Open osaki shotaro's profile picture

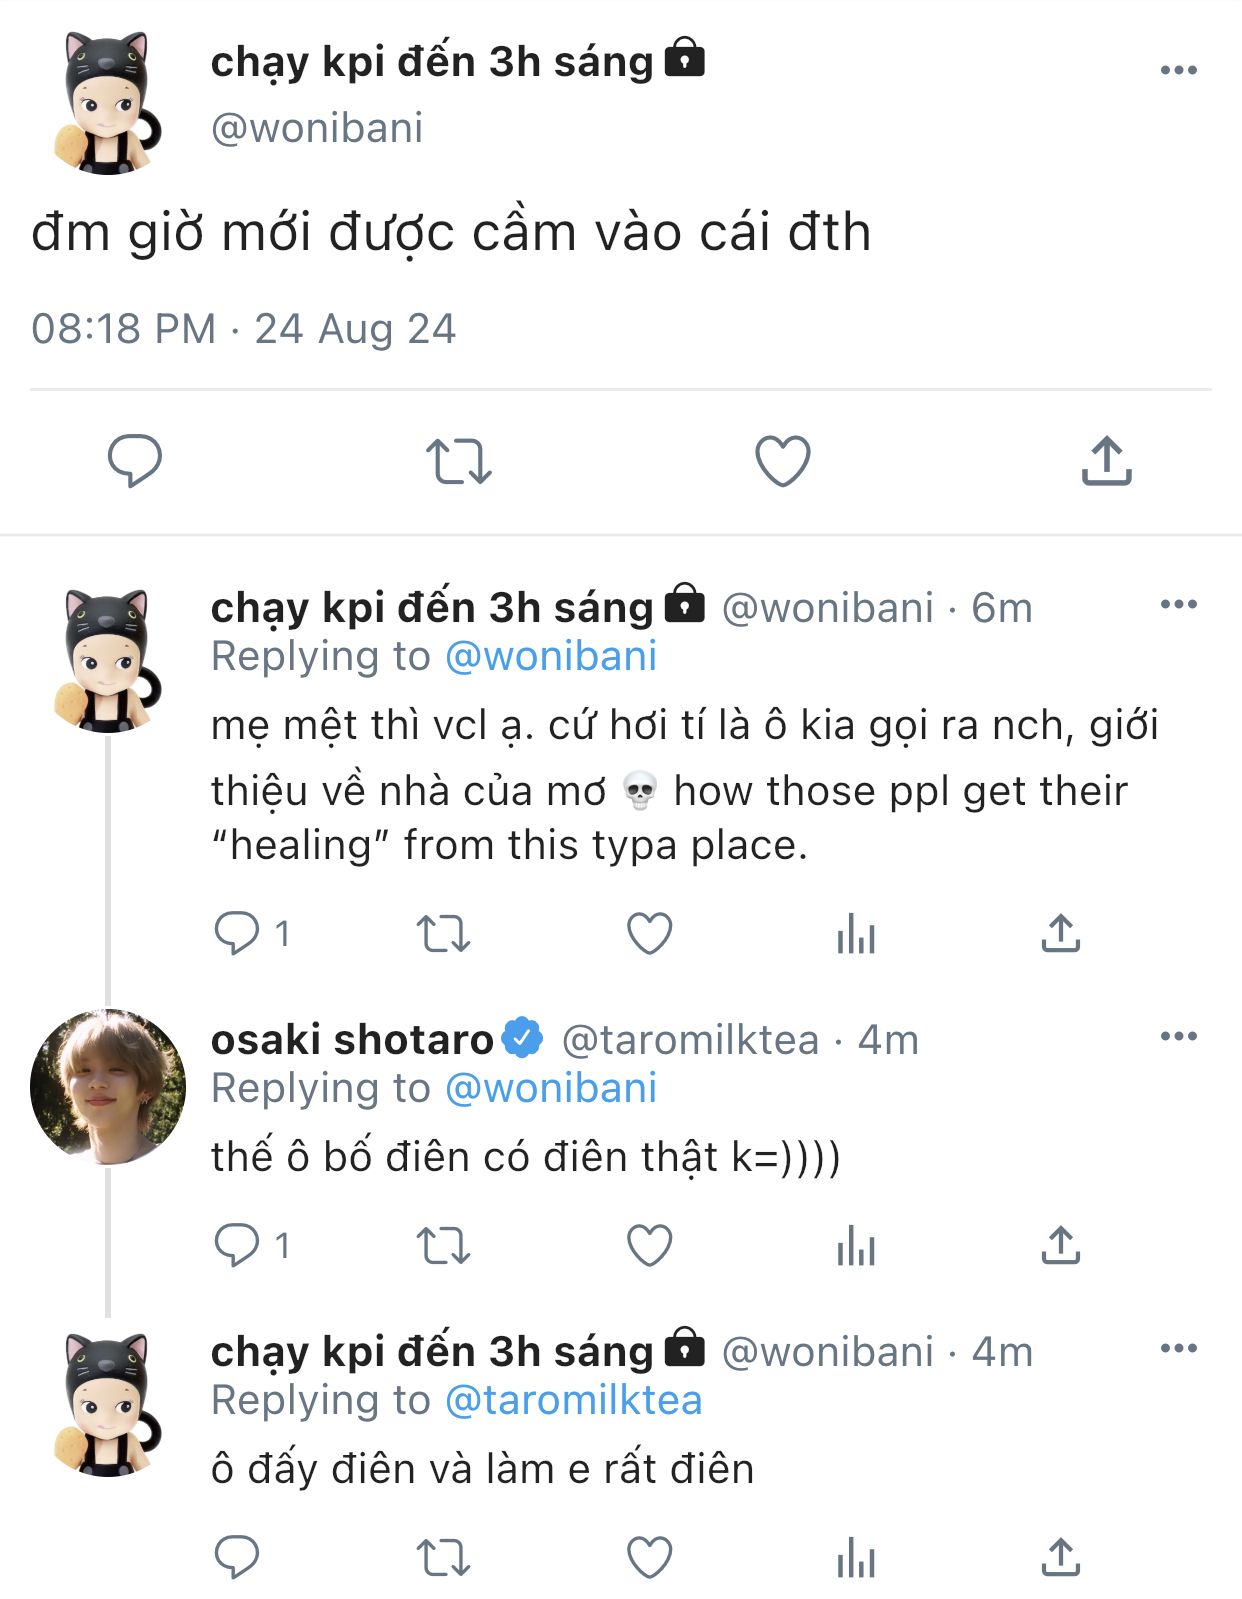tap(108, 1087)
